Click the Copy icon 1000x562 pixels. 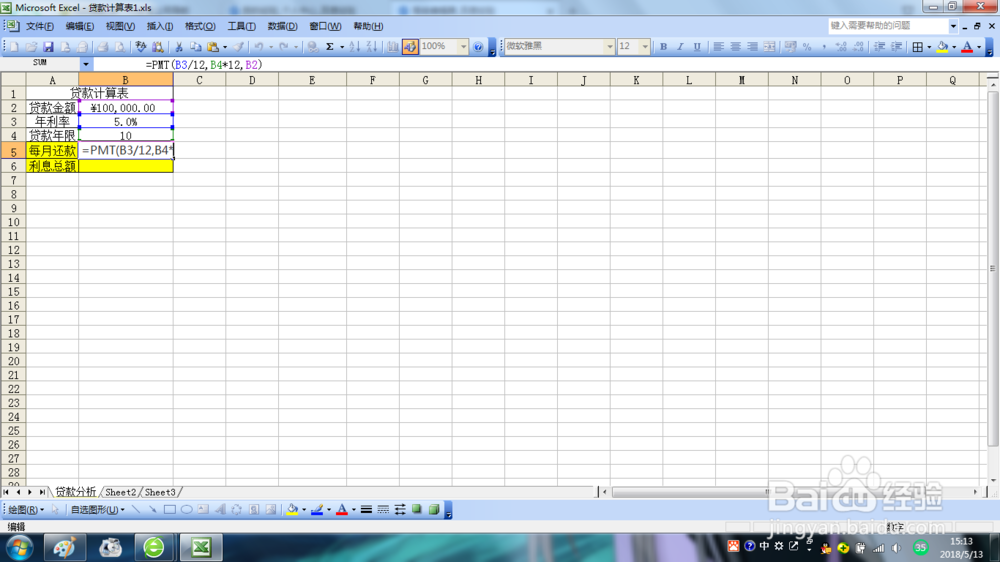(196, 47)
